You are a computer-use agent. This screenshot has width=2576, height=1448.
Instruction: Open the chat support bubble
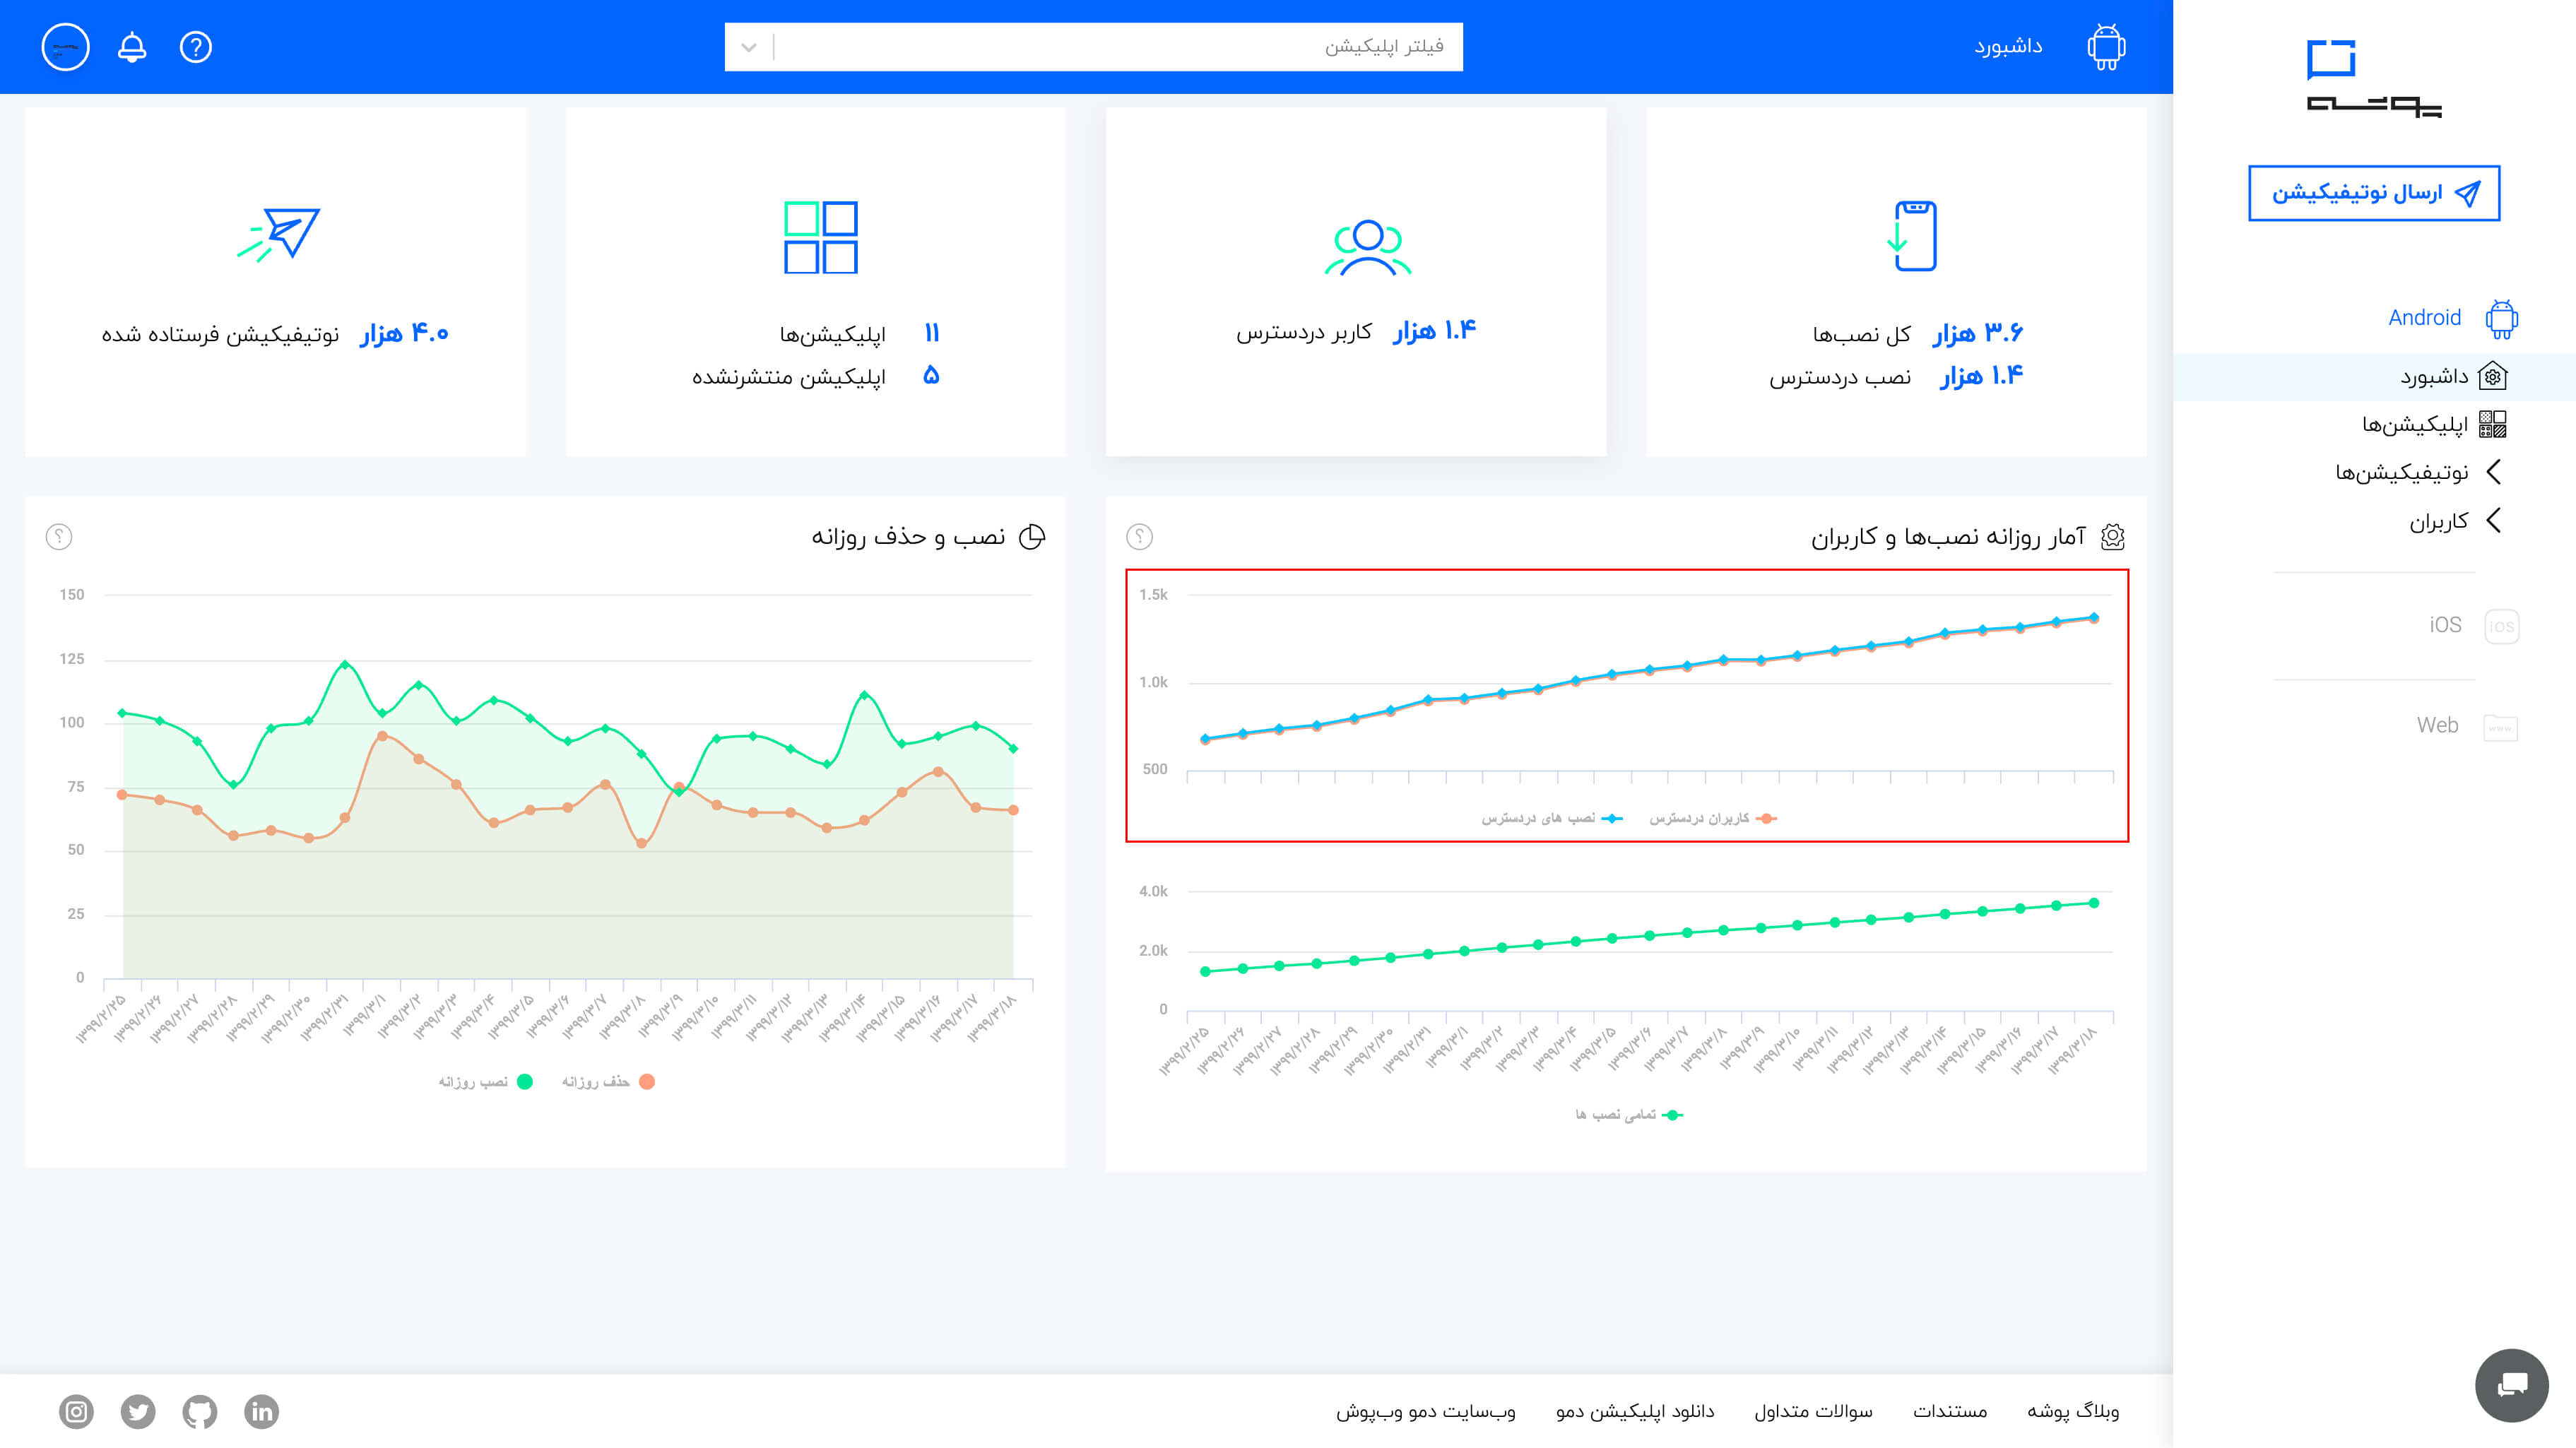click(x=2511, y=1385)
